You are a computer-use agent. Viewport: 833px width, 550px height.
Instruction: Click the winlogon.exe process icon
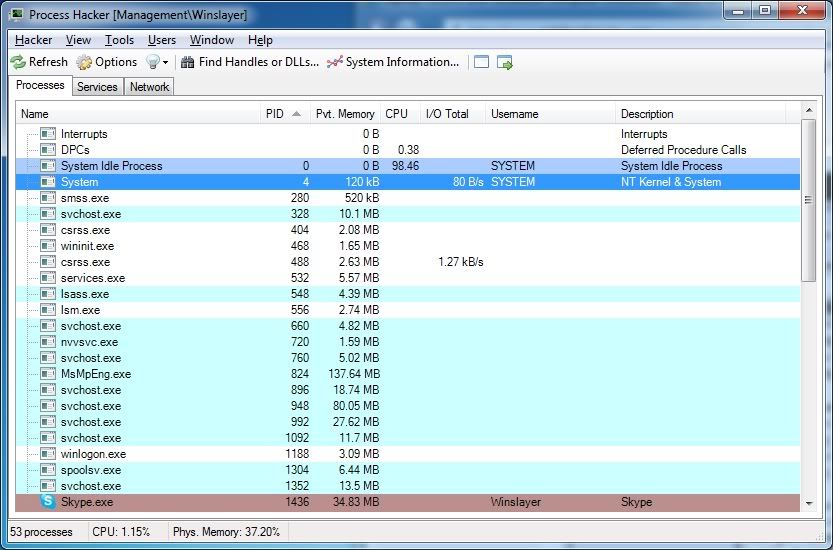(x=48, y=454)
